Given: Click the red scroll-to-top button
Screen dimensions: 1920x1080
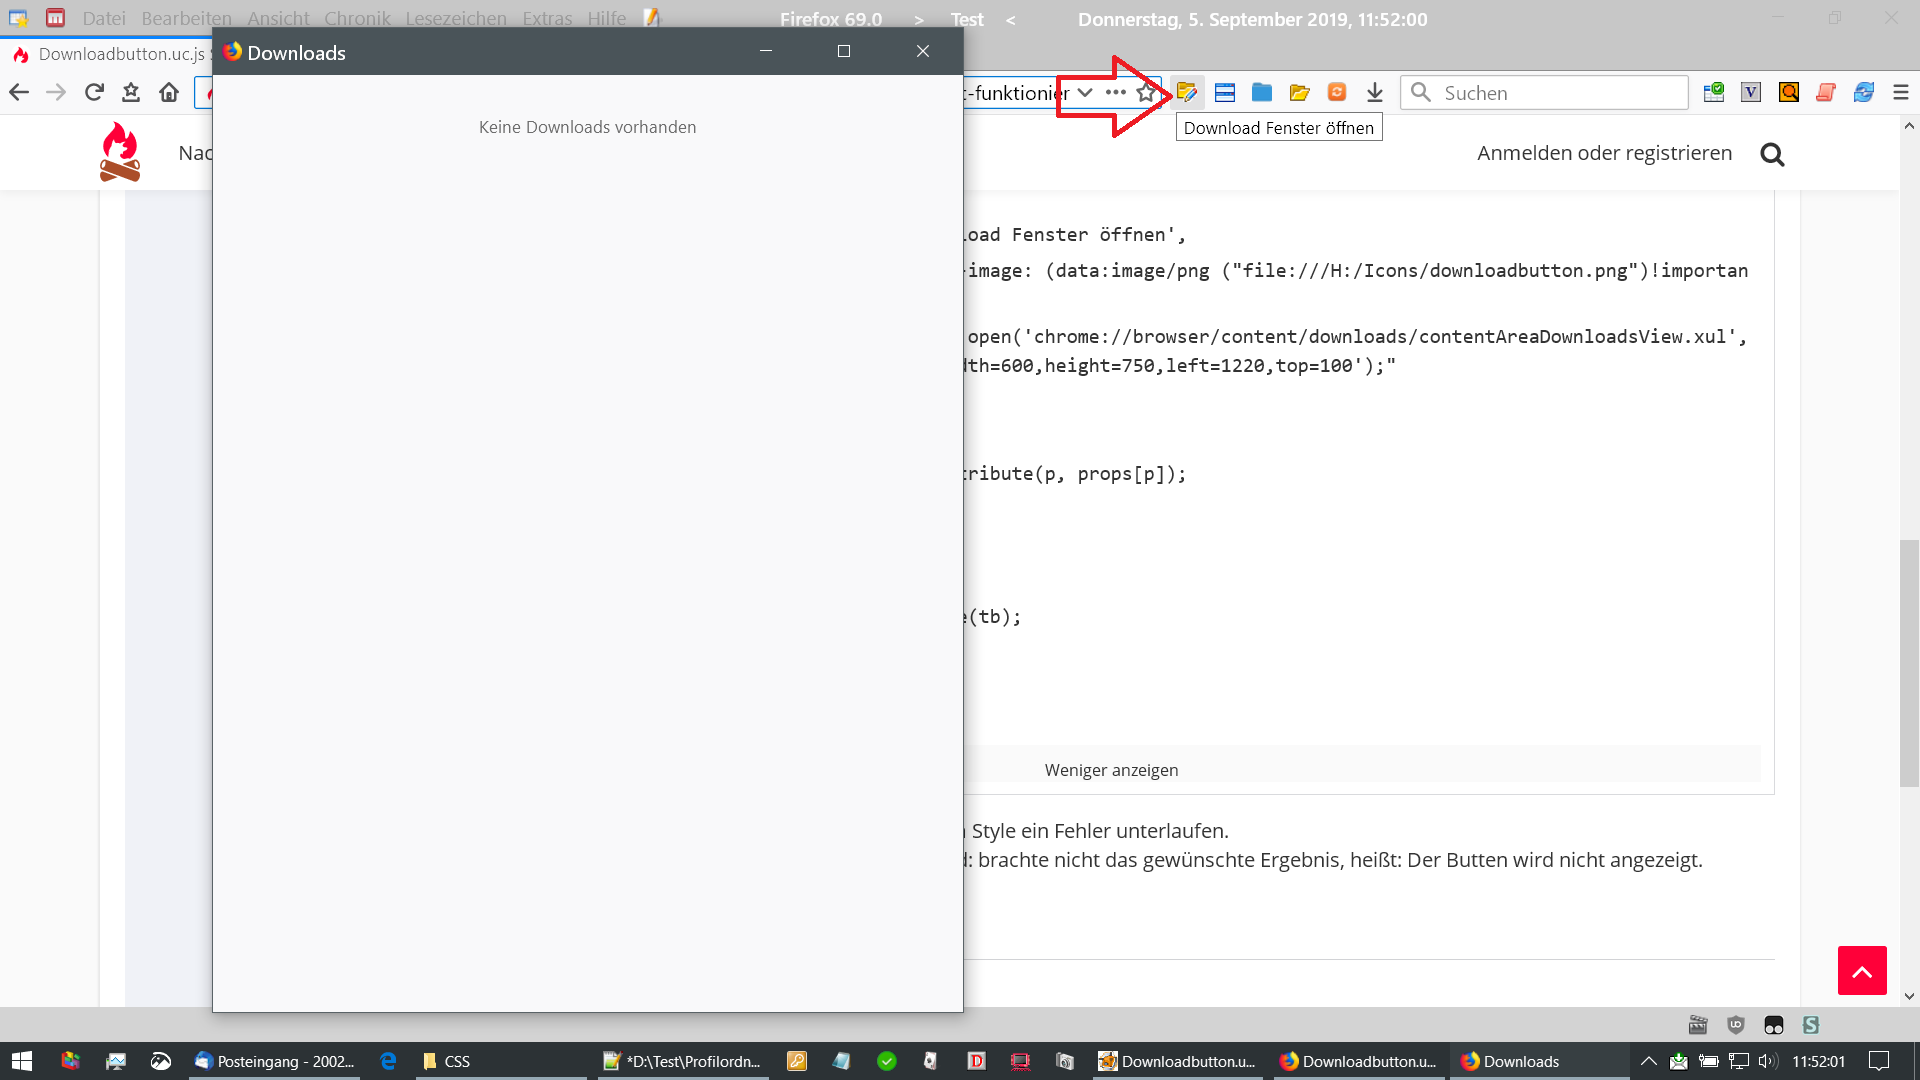Looking at the screenshot, I should pyautogui.click(x=1862, y=970).
